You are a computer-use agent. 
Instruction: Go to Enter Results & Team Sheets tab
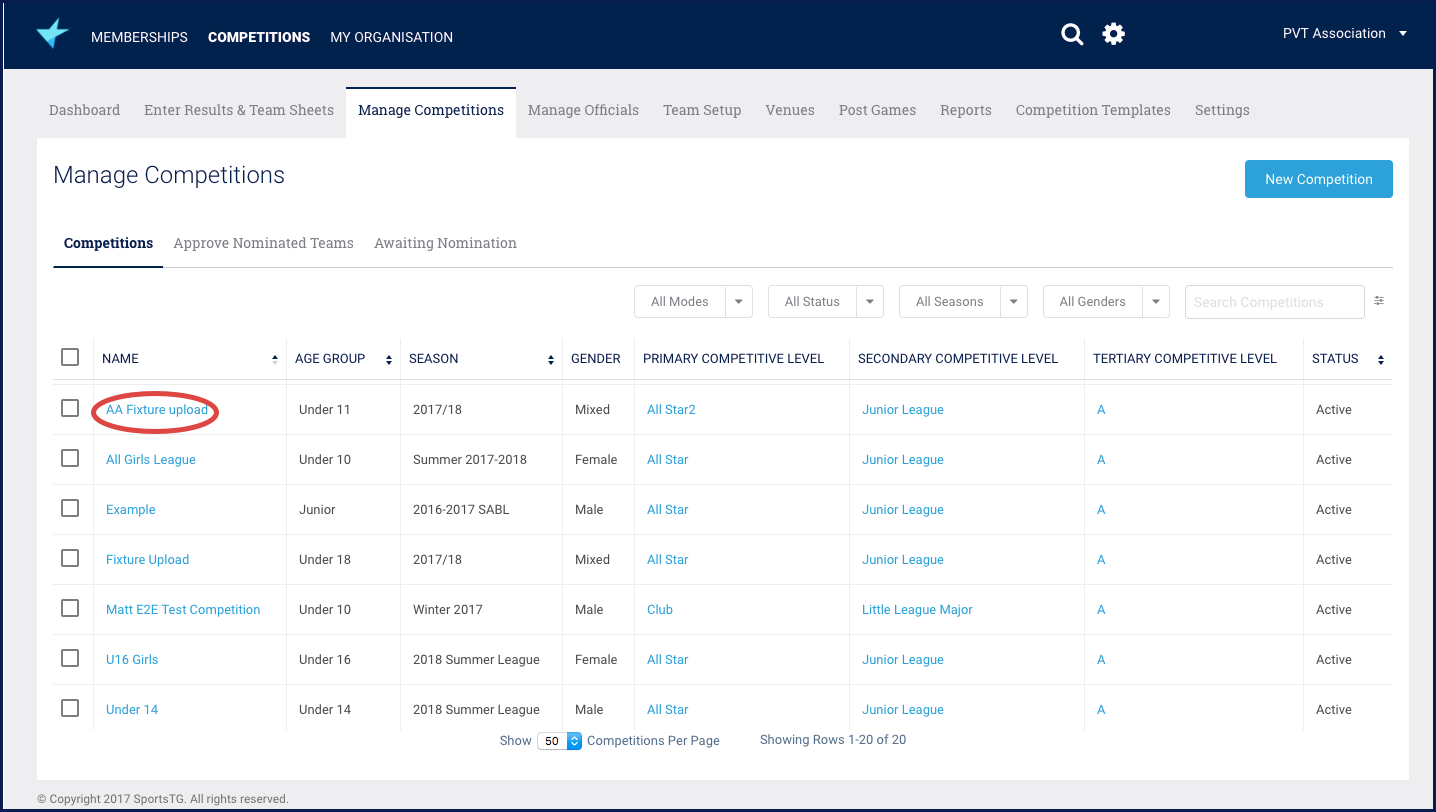[x=239, y=110]
